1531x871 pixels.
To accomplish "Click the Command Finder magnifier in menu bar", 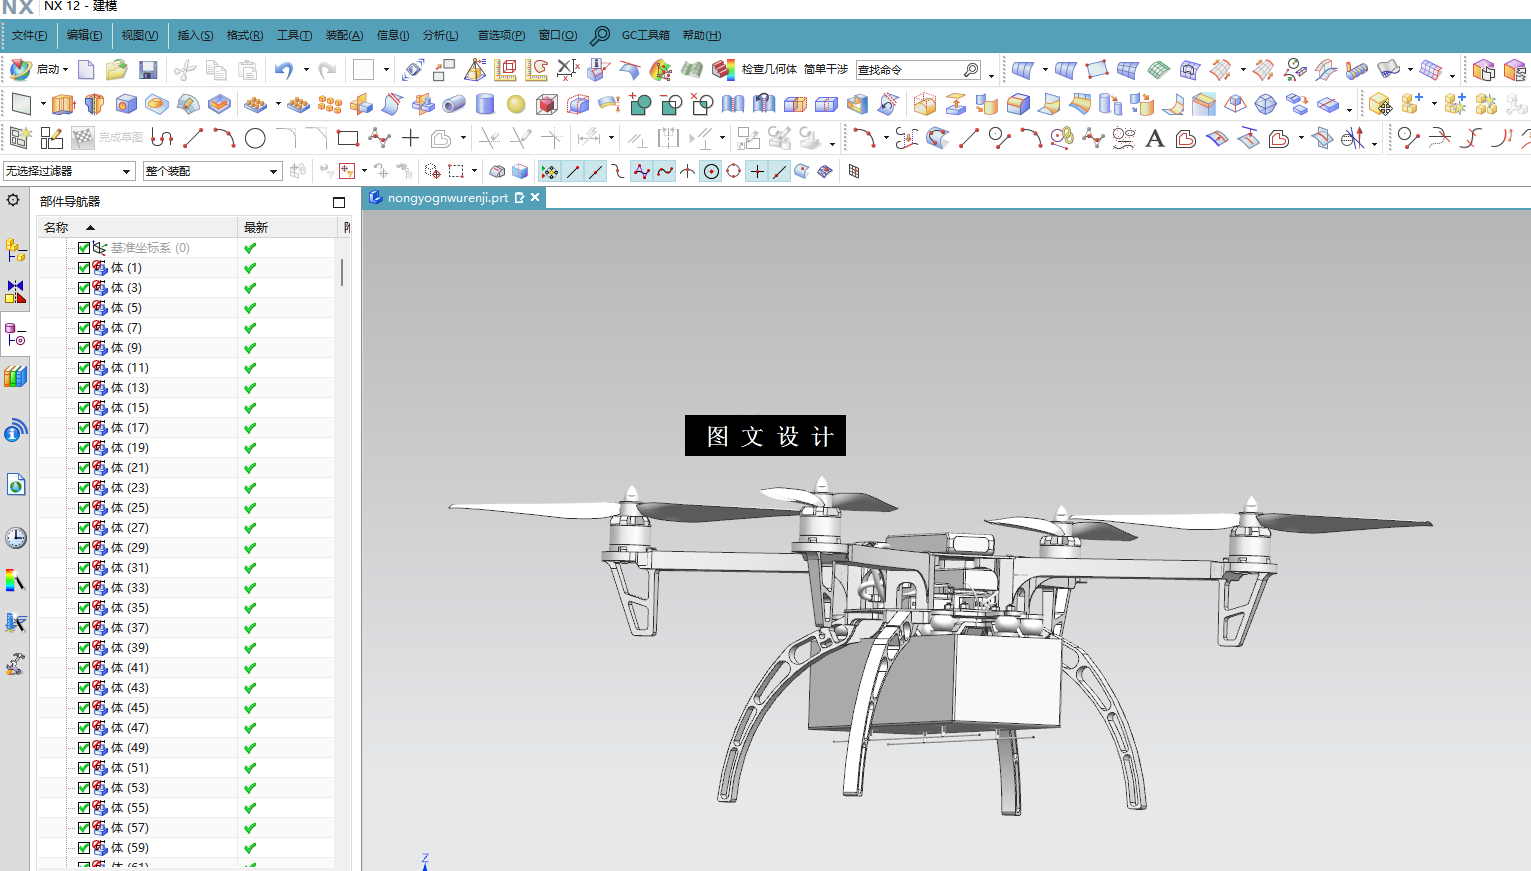I will tap(600, 35).
